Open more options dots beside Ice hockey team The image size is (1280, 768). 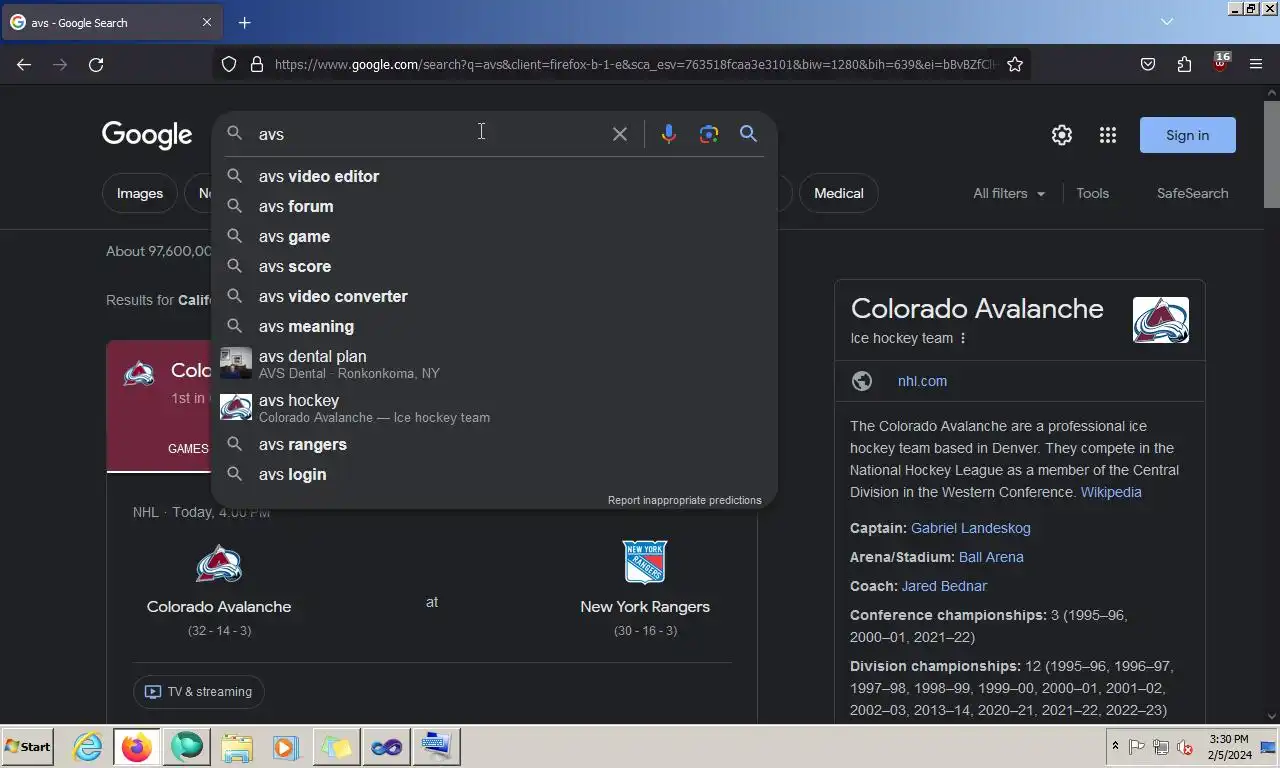pyautogui.click(x=963, y=338)
